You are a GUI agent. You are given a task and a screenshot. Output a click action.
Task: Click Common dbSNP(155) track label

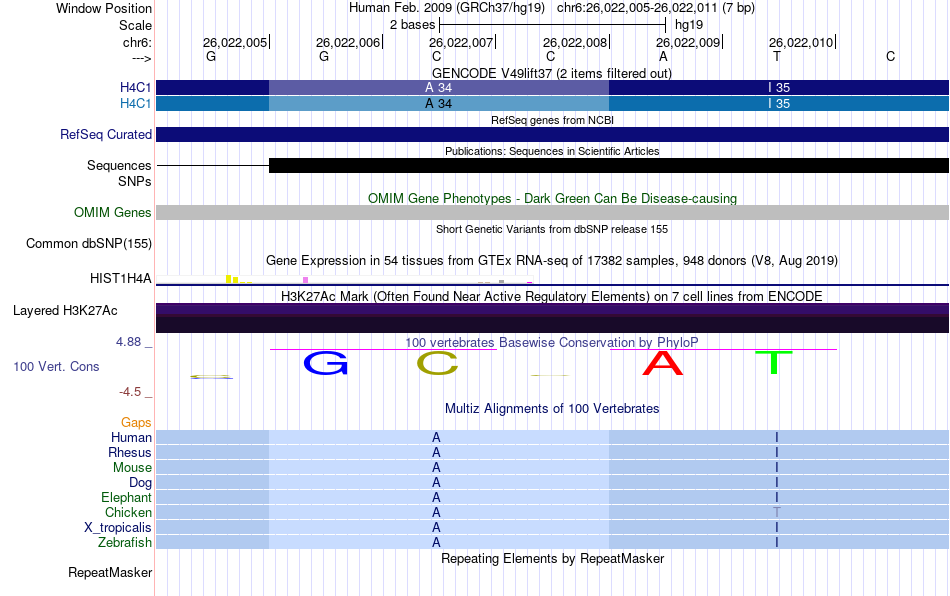[x=89, y=243]
